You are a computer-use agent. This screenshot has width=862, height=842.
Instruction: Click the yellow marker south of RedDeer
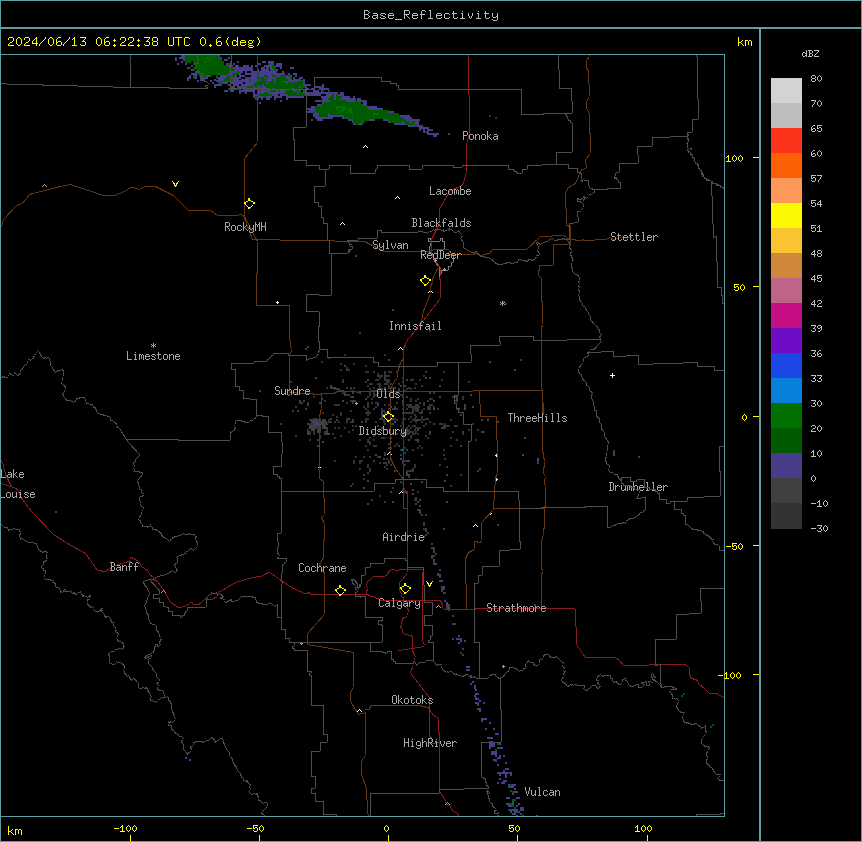pos(426,281)
